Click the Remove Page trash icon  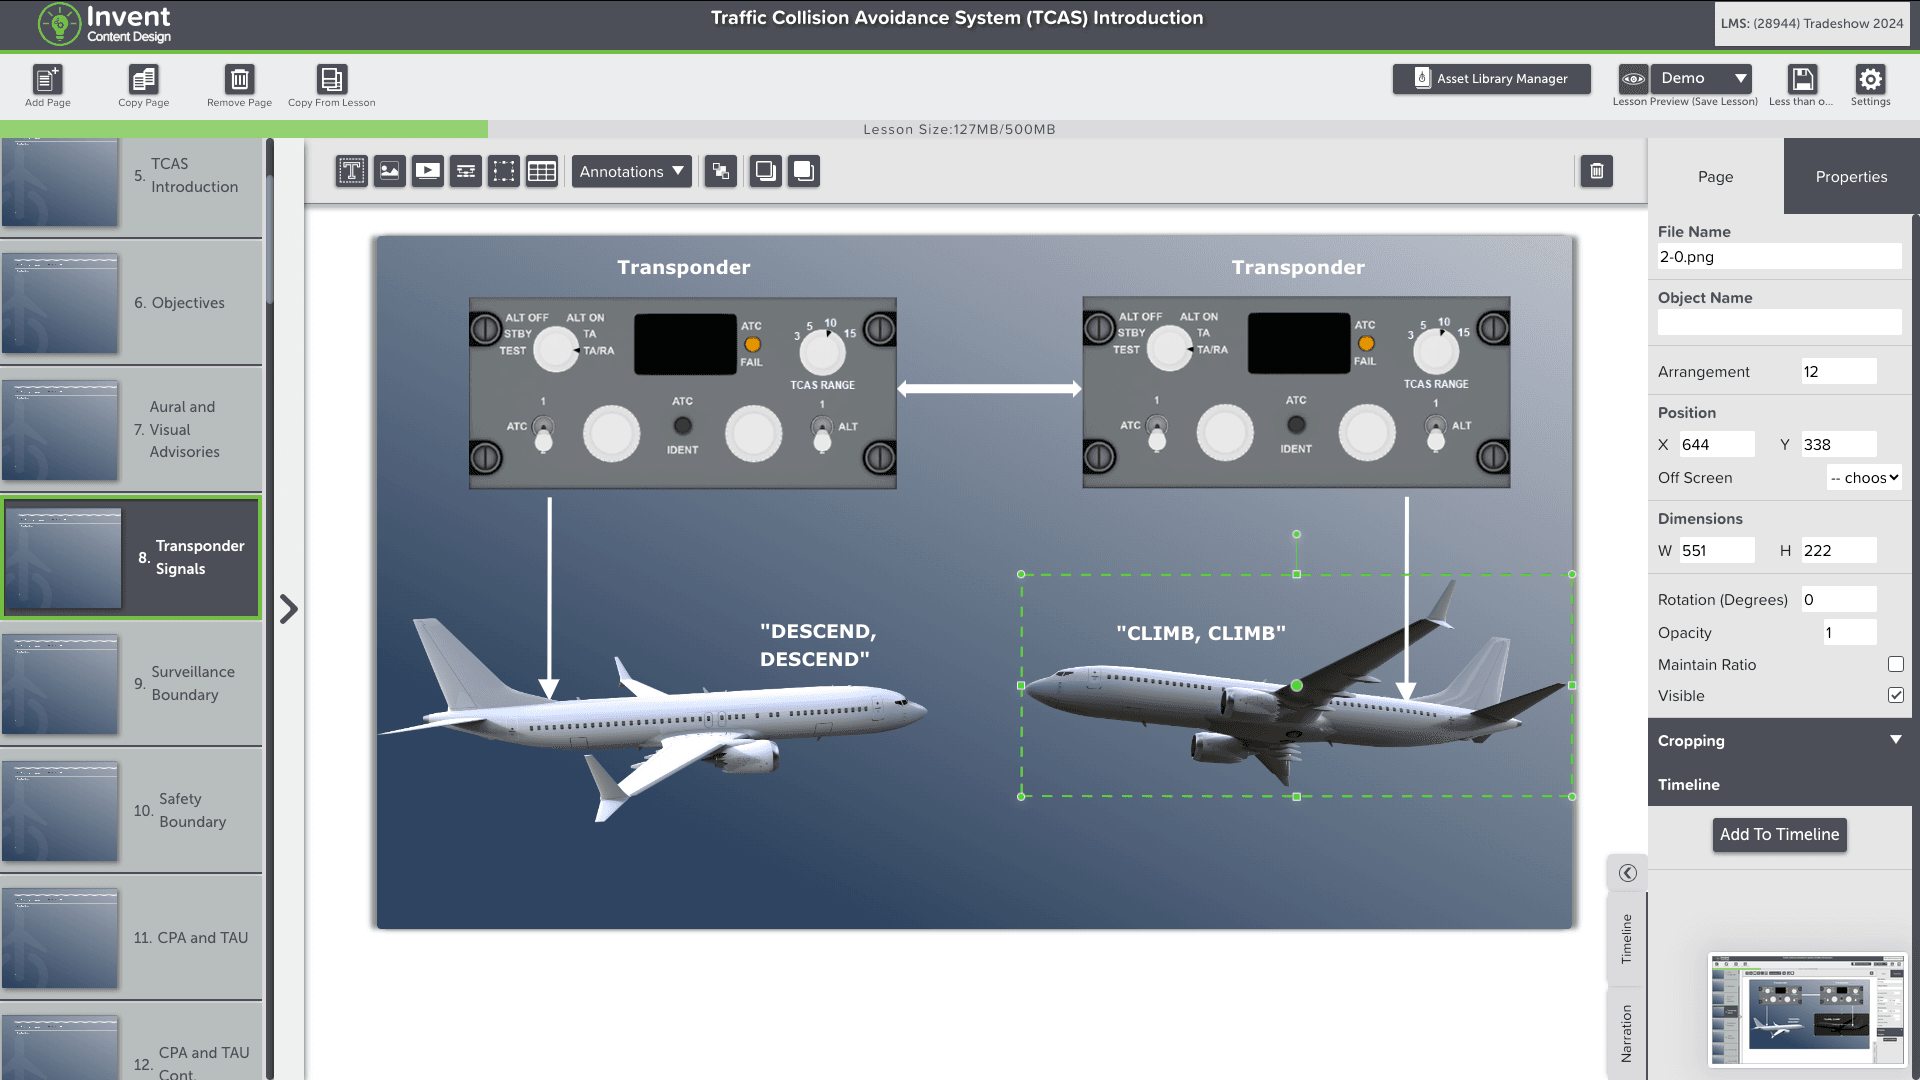[x=239, y=79]
